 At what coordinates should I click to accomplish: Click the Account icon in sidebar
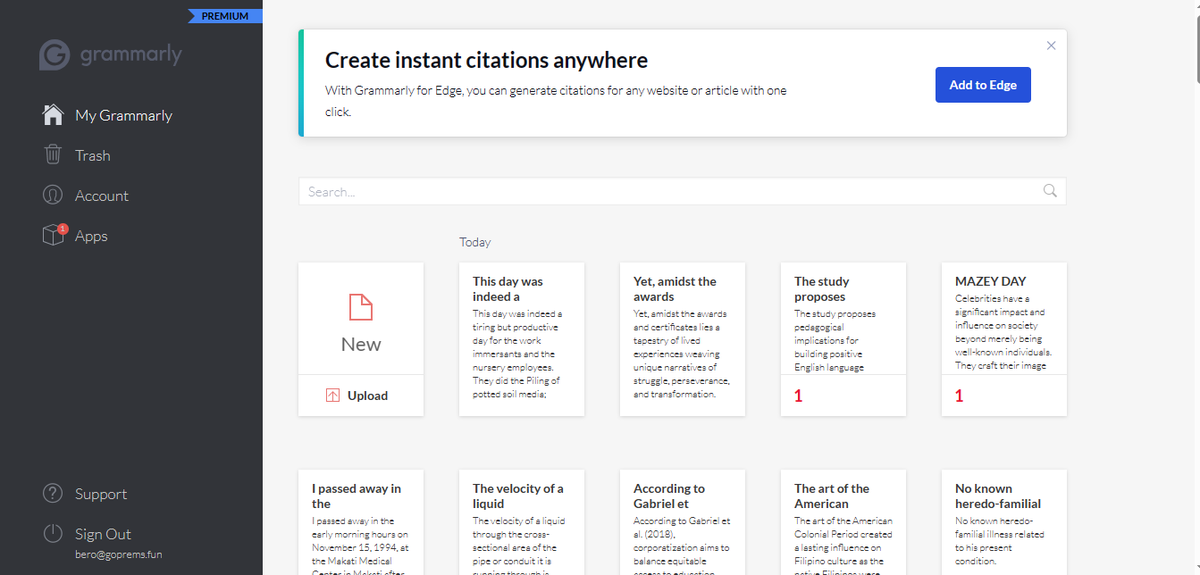click(x=53, y=195)
